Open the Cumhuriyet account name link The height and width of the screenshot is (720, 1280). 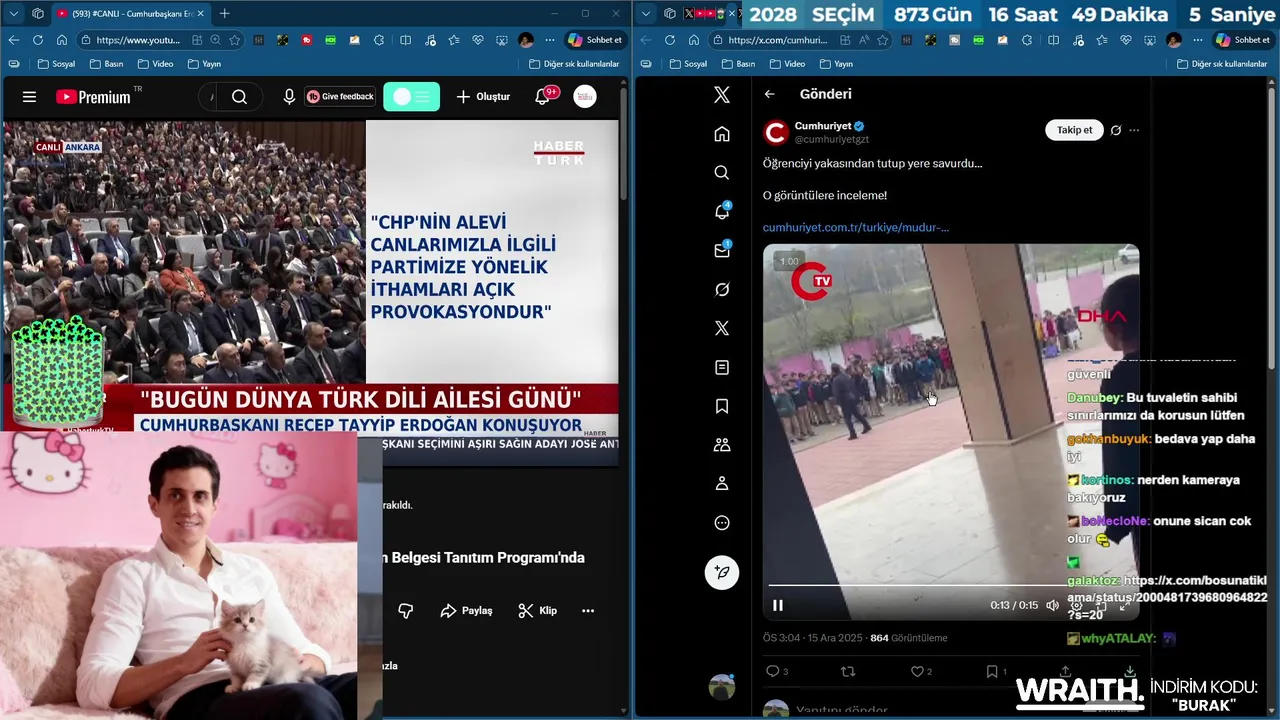(x=823, y=126)
